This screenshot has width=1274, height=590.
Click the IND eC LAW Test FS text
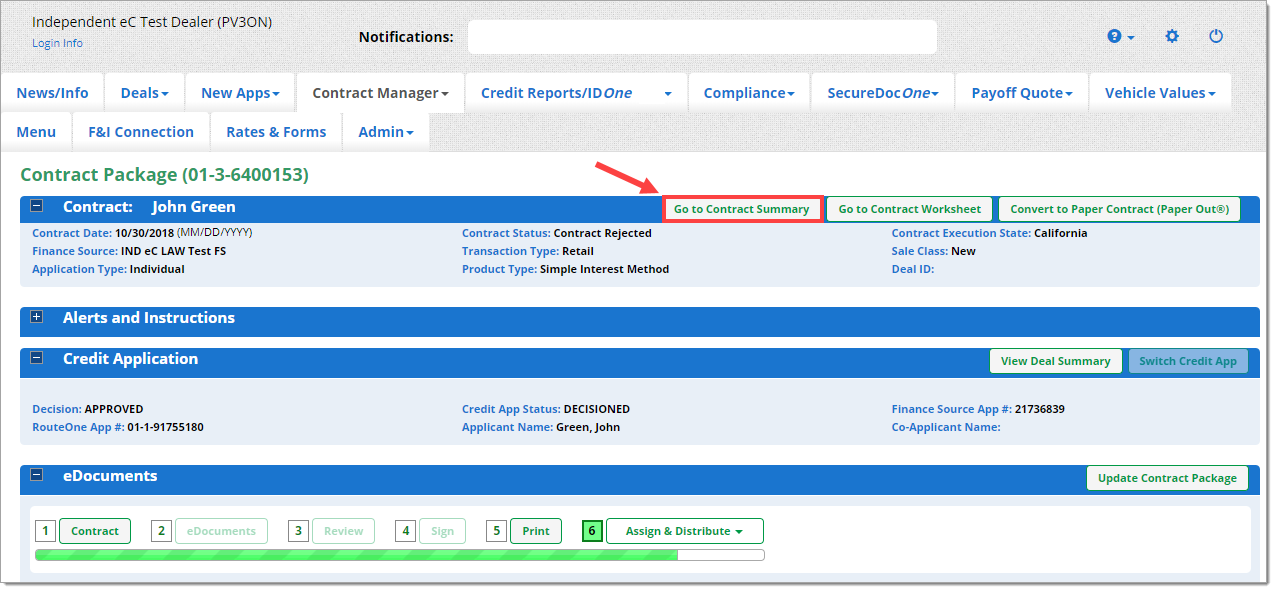click(173, 251)
